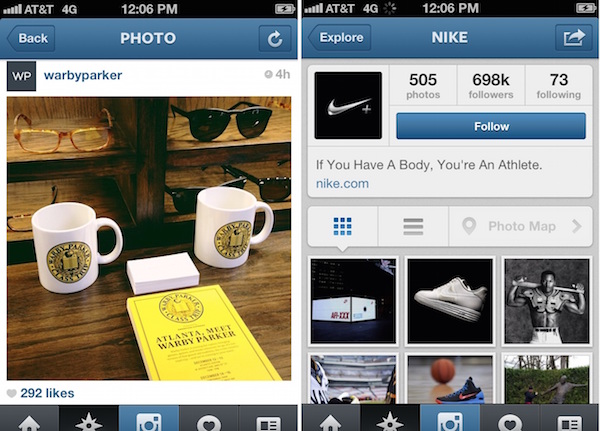Open the Home tab on left phone
The width and height of the screenshot is (600, 431).
click(29, 419)
